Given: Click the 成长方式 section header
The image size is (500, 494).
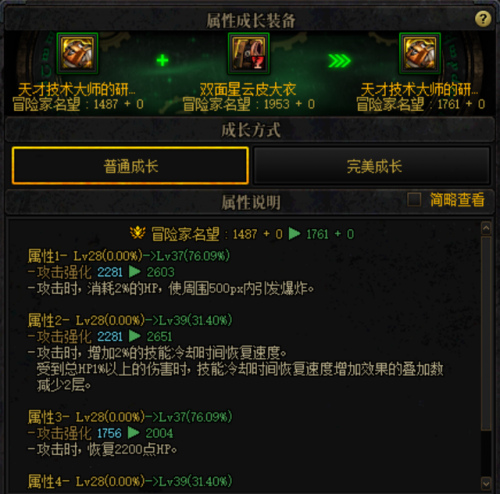Looking at the screenshot, I should tap(250, 130).
